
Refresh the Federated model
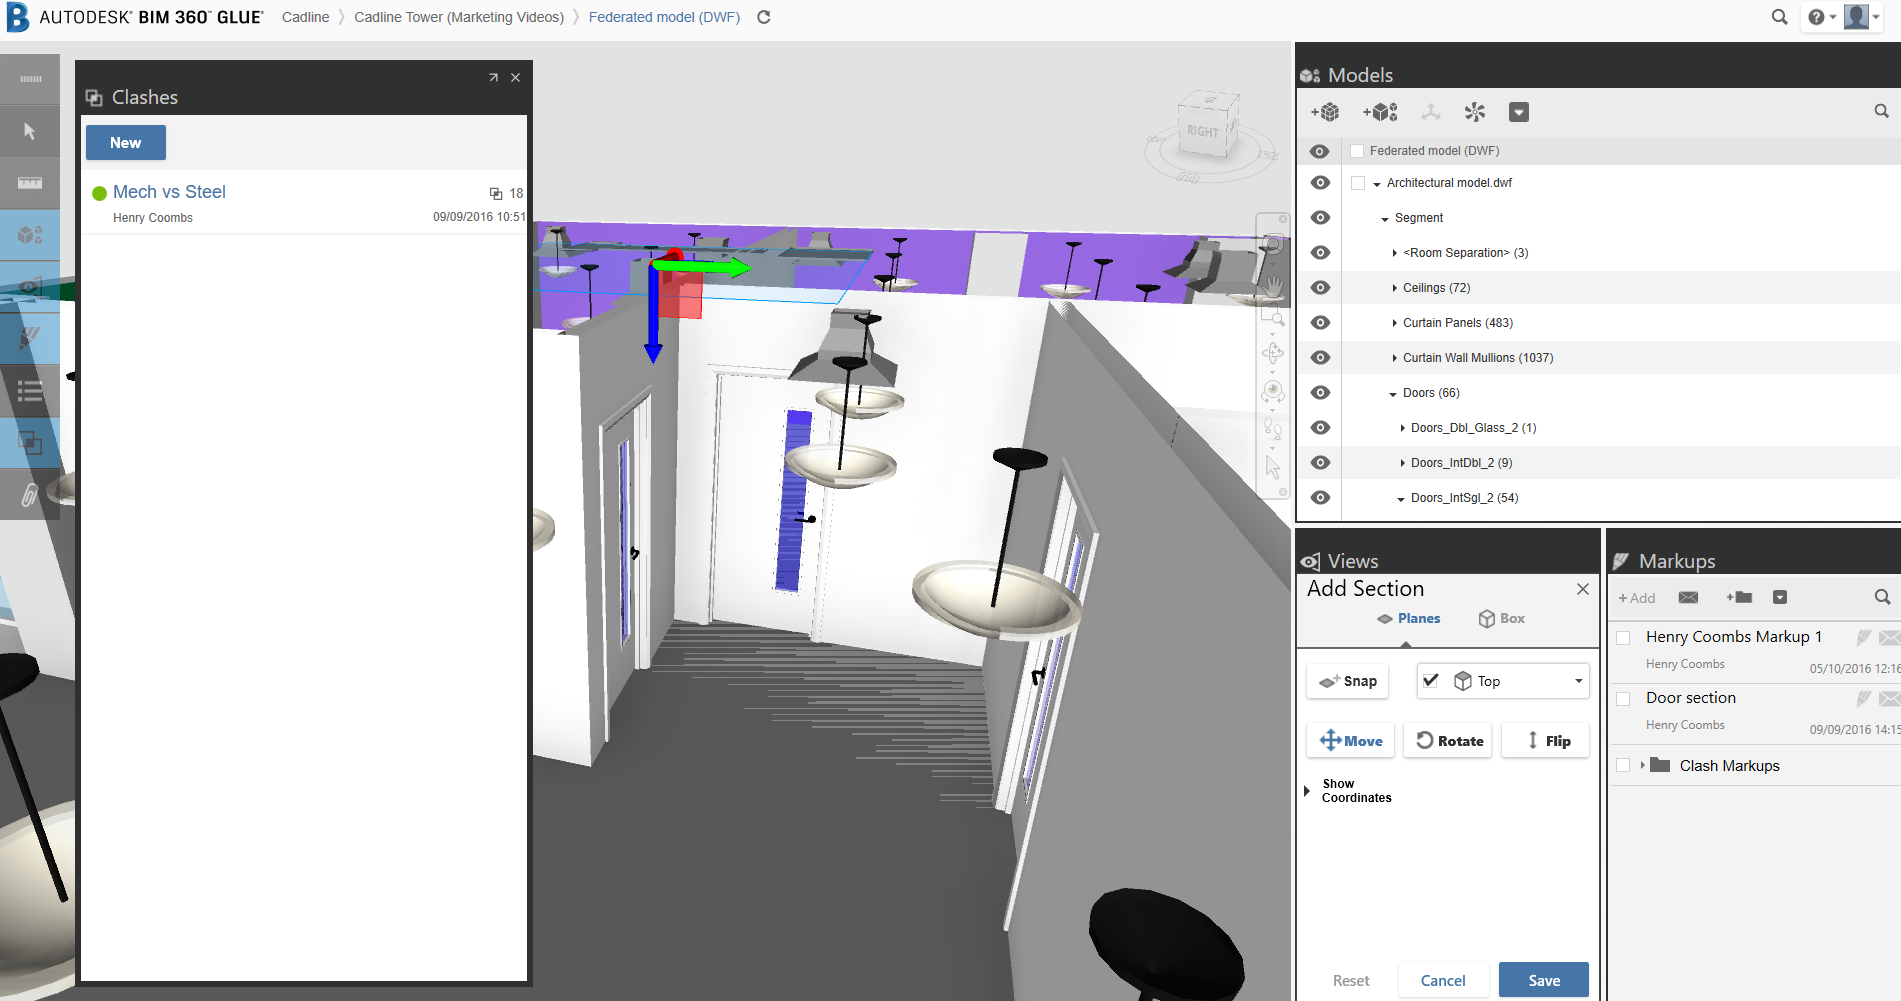(x=764, y=17)
